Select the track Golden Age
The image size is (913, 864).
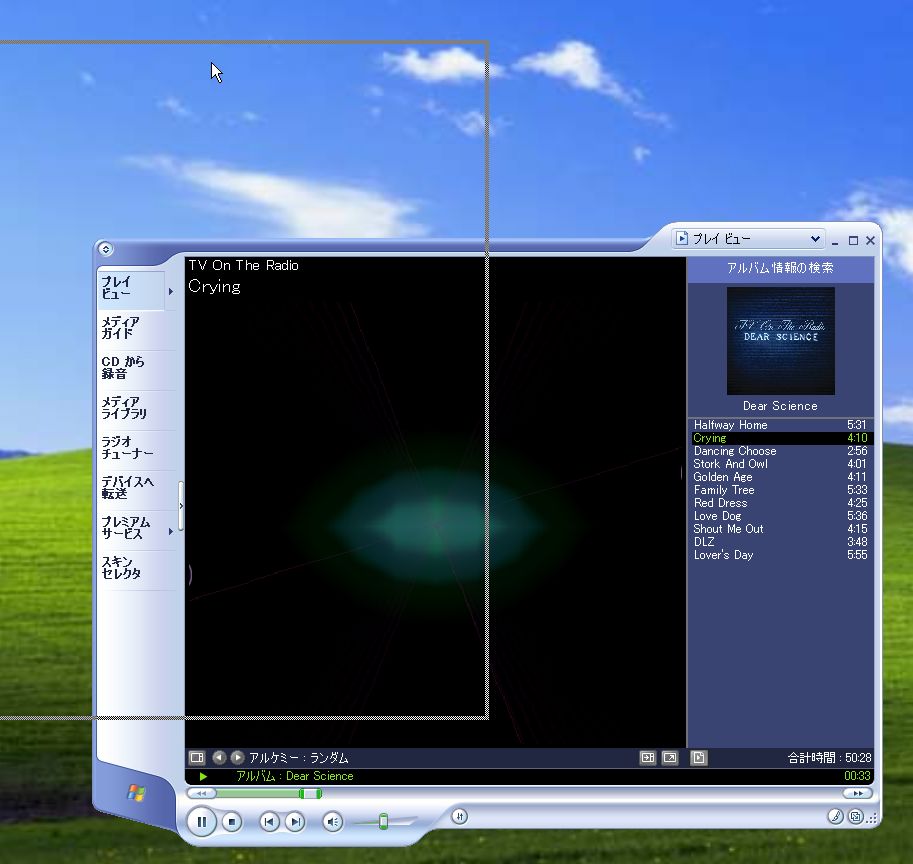tap(780, 477)
